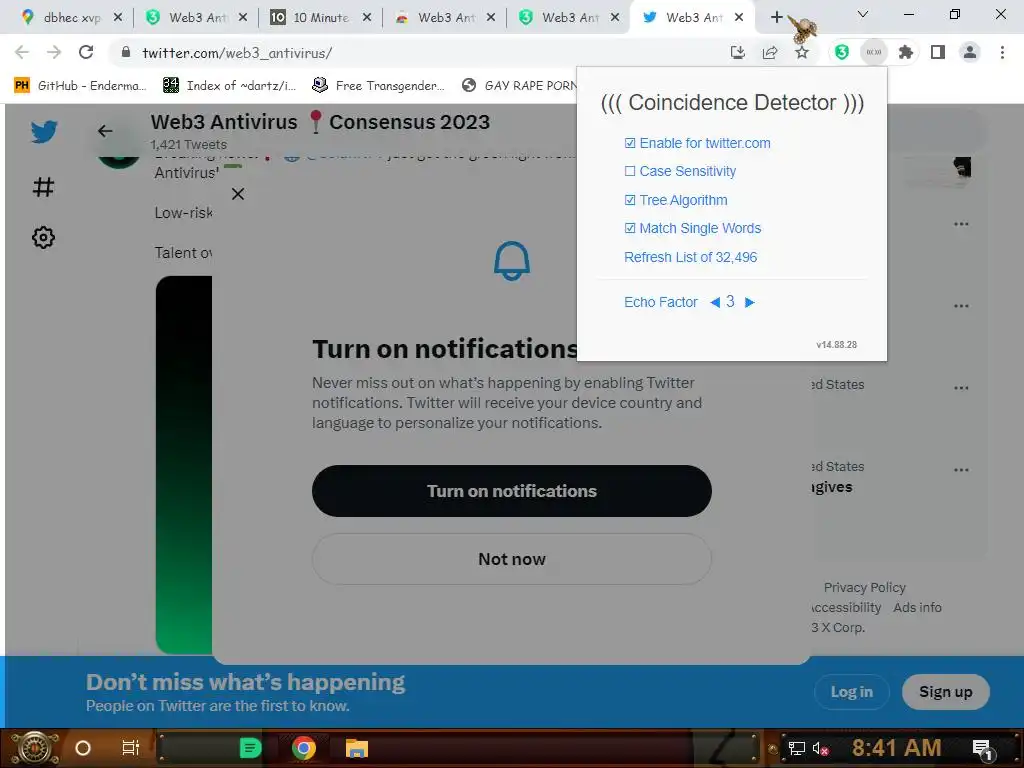Viewport: 1024px width, 768px height.
Task: Click the Not now button
Action: tap(511, 559)
